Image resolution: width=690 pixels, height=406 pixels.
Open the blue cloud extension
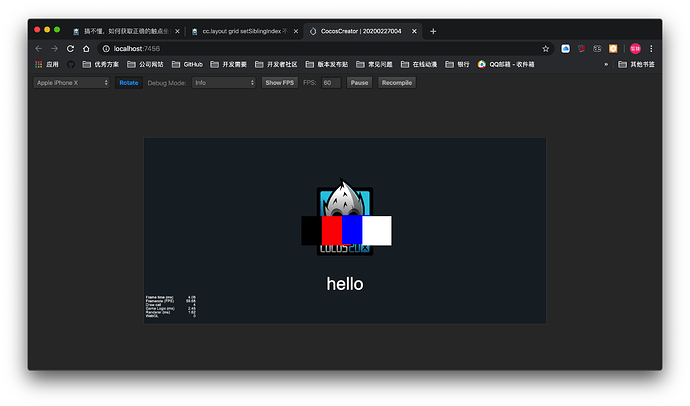pyautogui.click(x=565, y=49)
